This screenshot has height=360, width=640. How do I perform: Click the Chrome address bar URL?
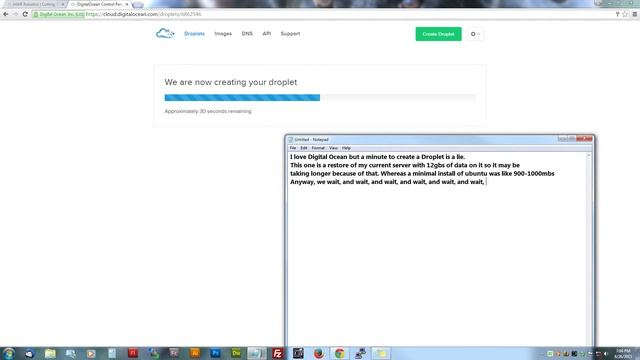coord(144,14)
